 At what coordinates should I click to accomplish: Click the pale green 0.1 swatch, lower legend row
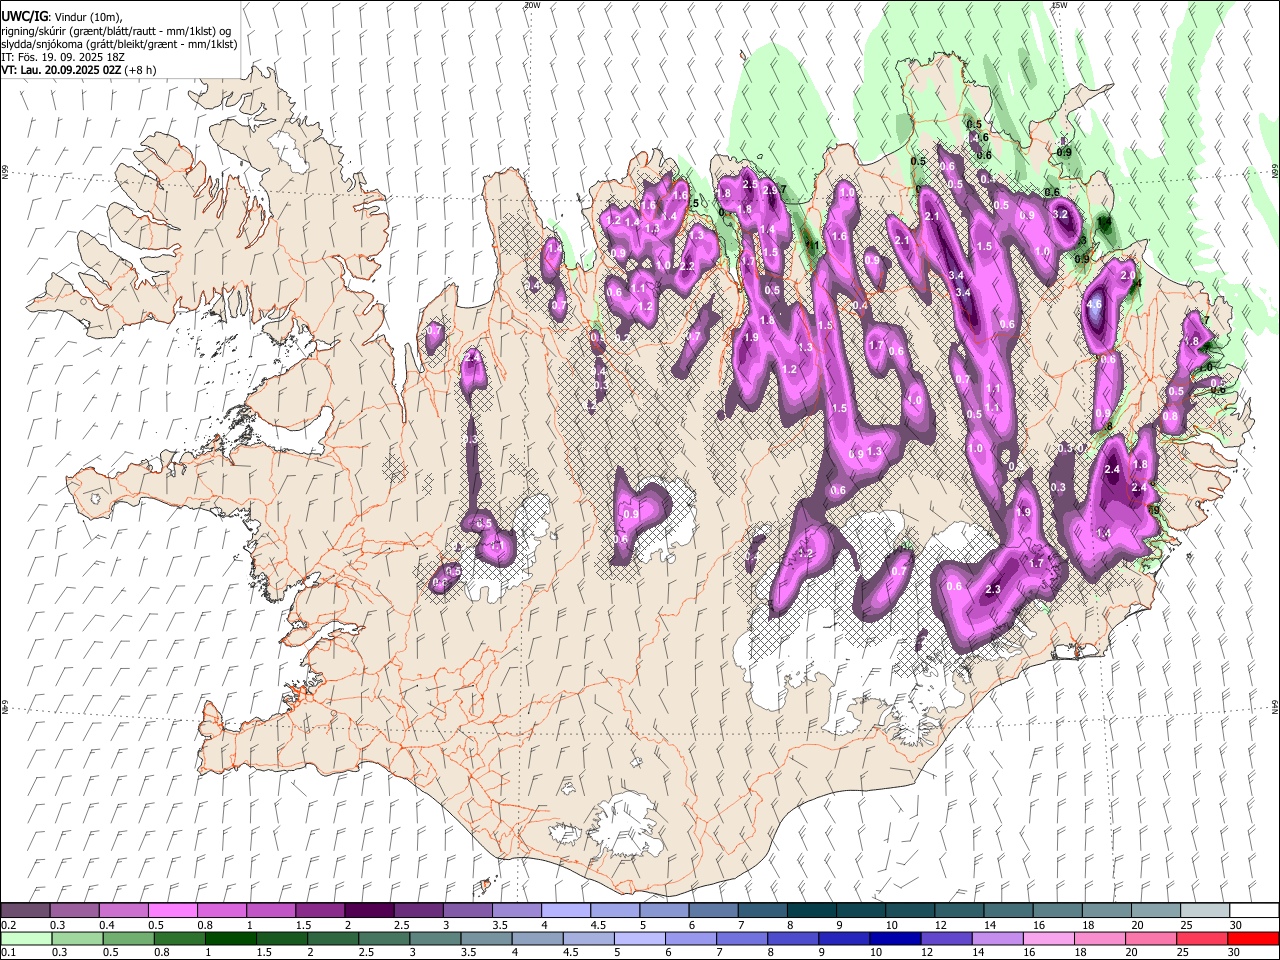coord(25,938)
